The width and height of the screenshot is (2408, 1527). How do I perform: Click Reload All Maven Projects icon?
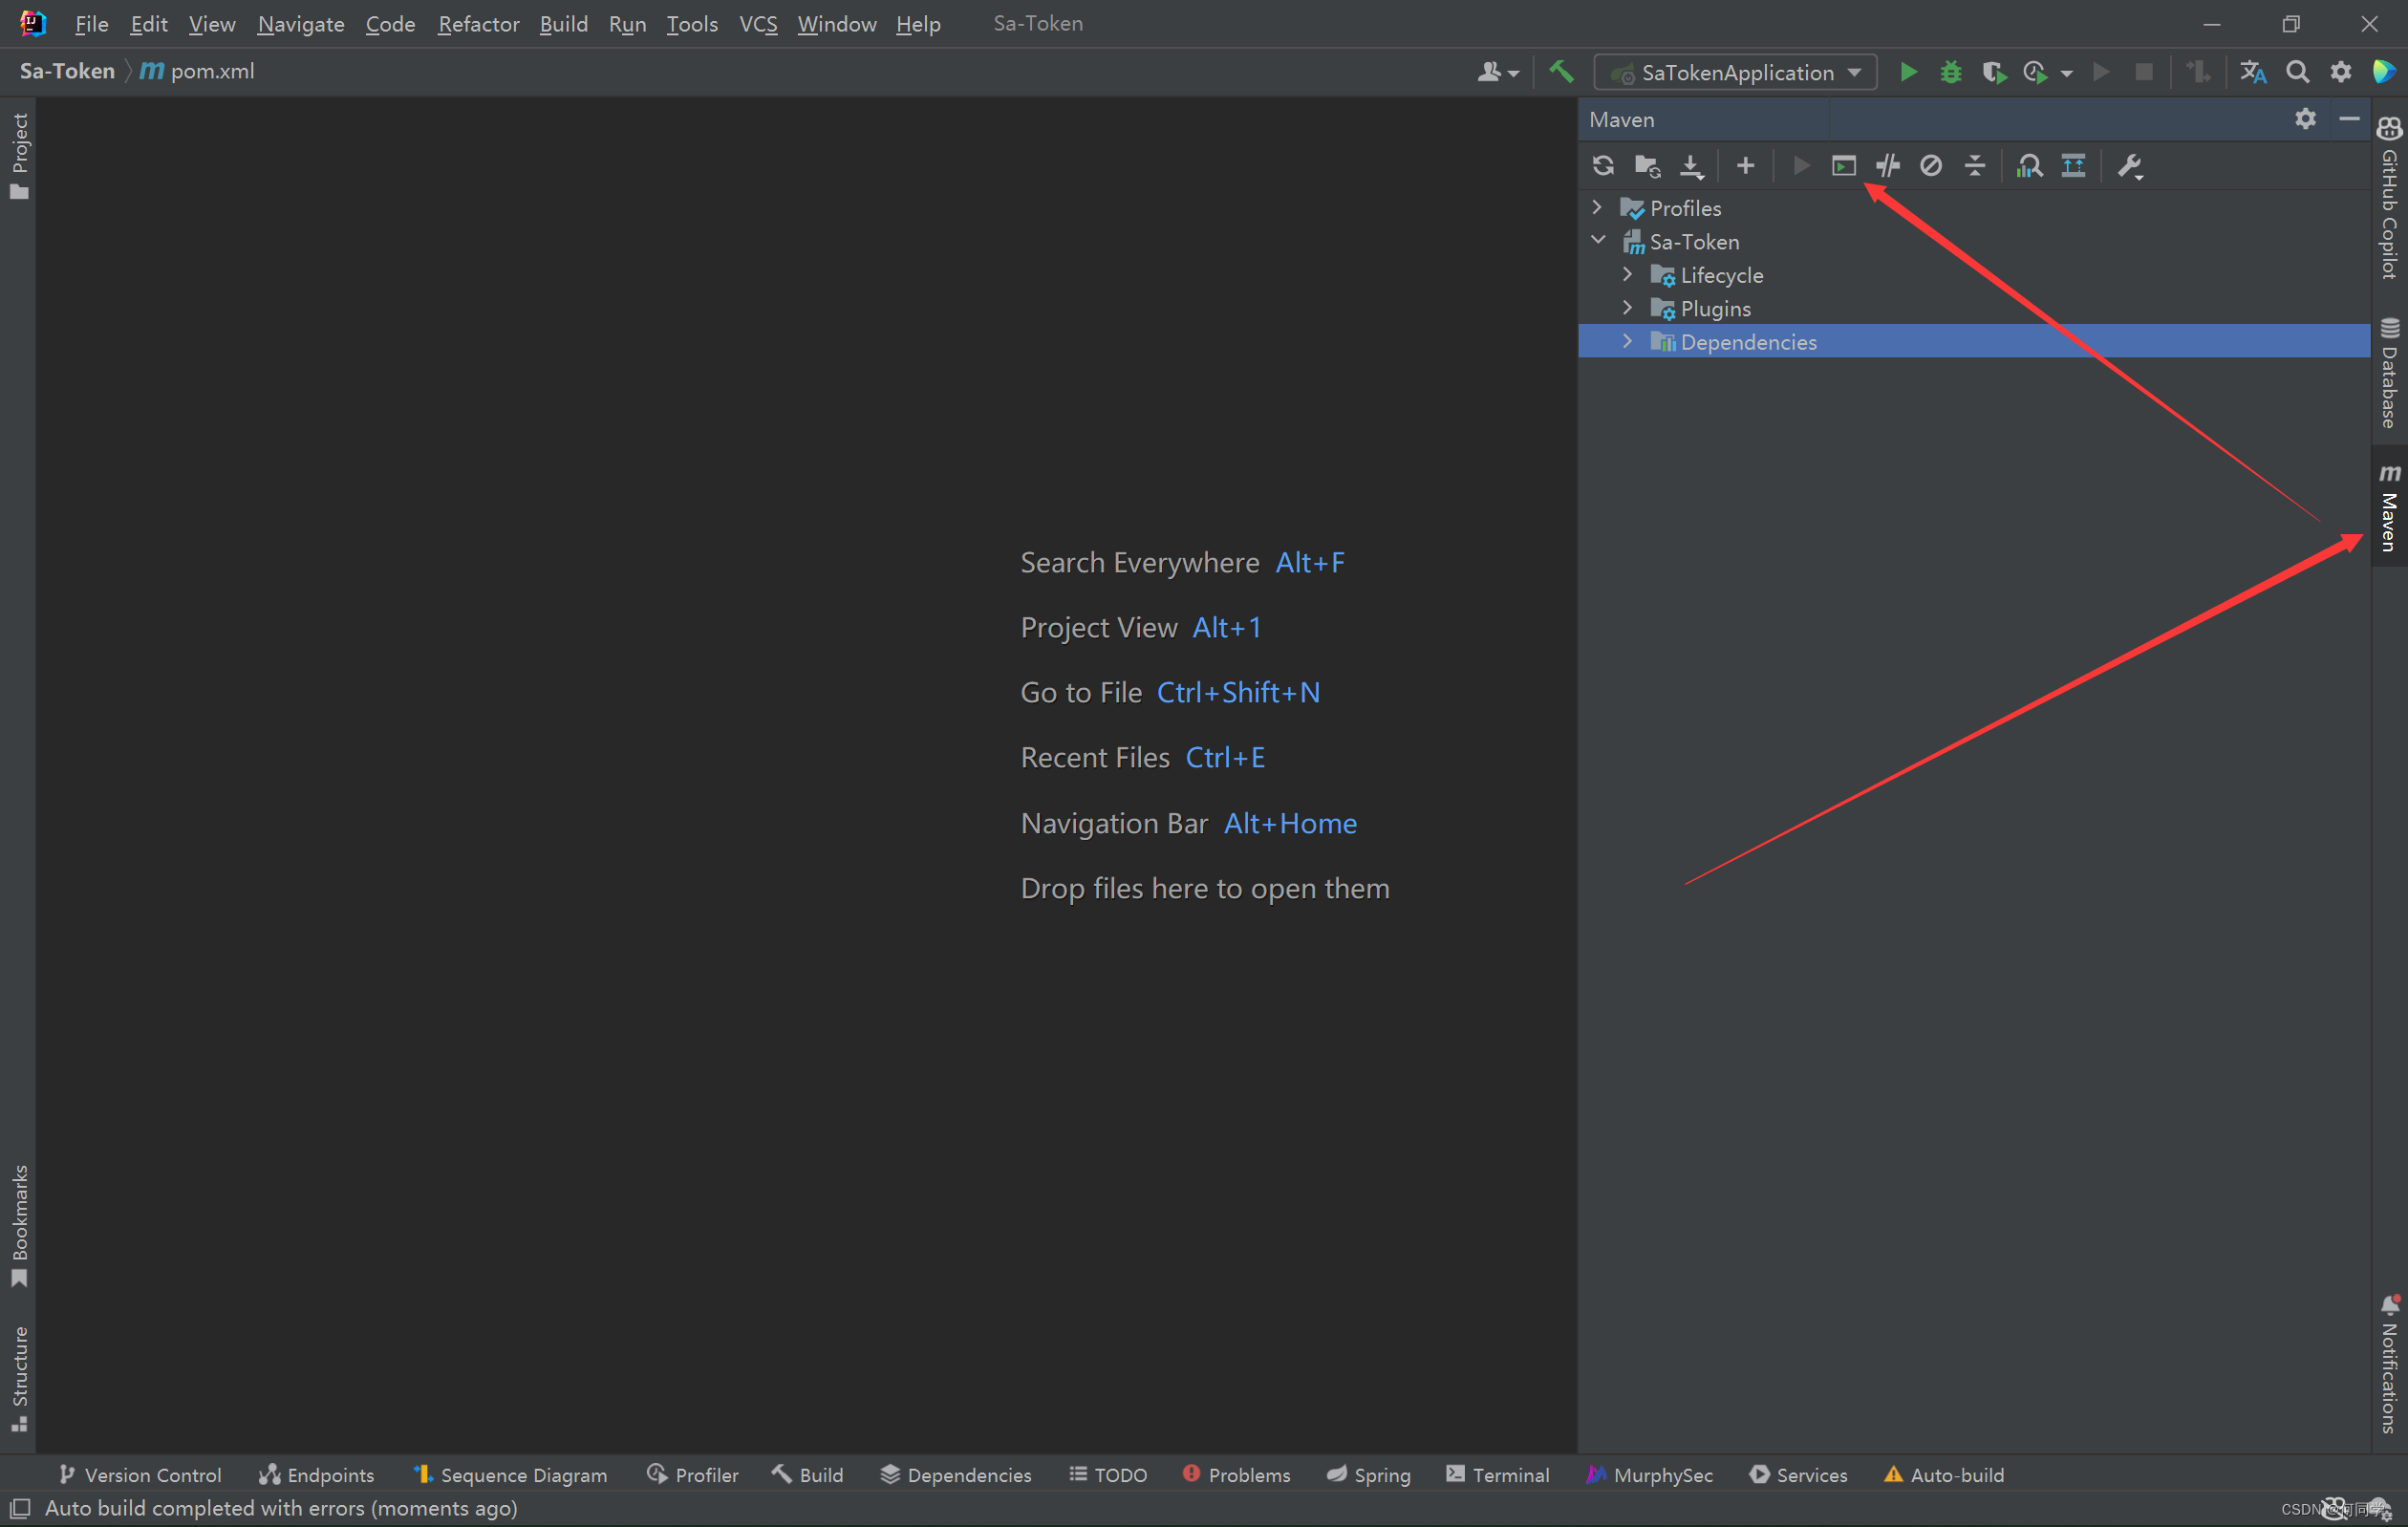click(1603, 166)
